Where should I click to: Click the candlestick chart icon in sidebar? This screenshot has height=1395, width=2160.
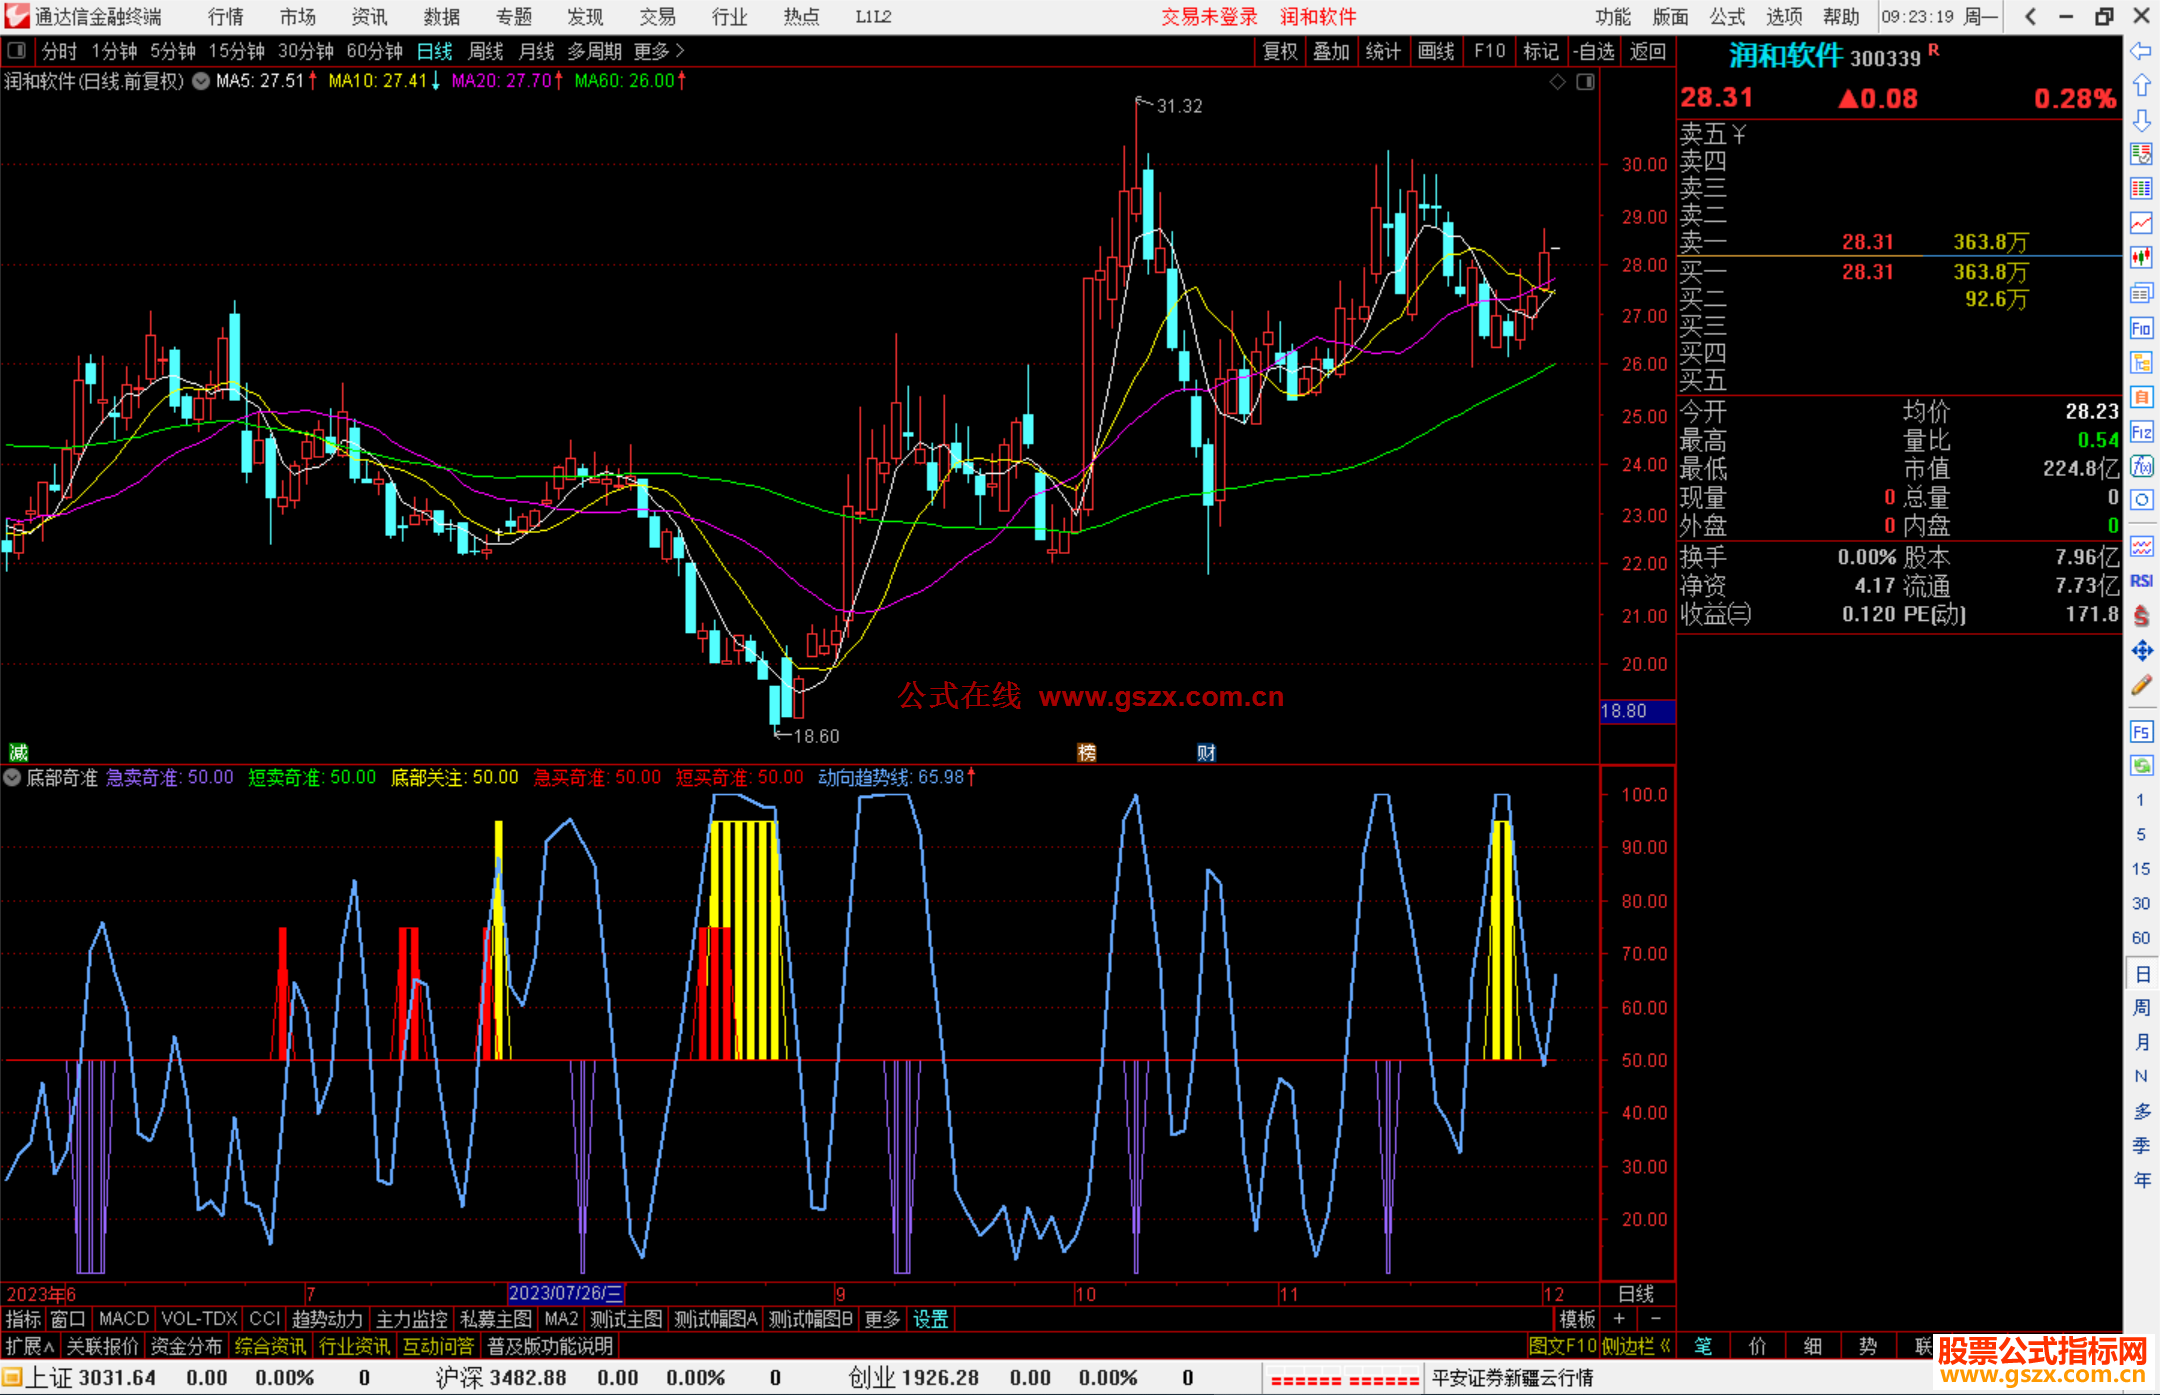point(2141,257)
